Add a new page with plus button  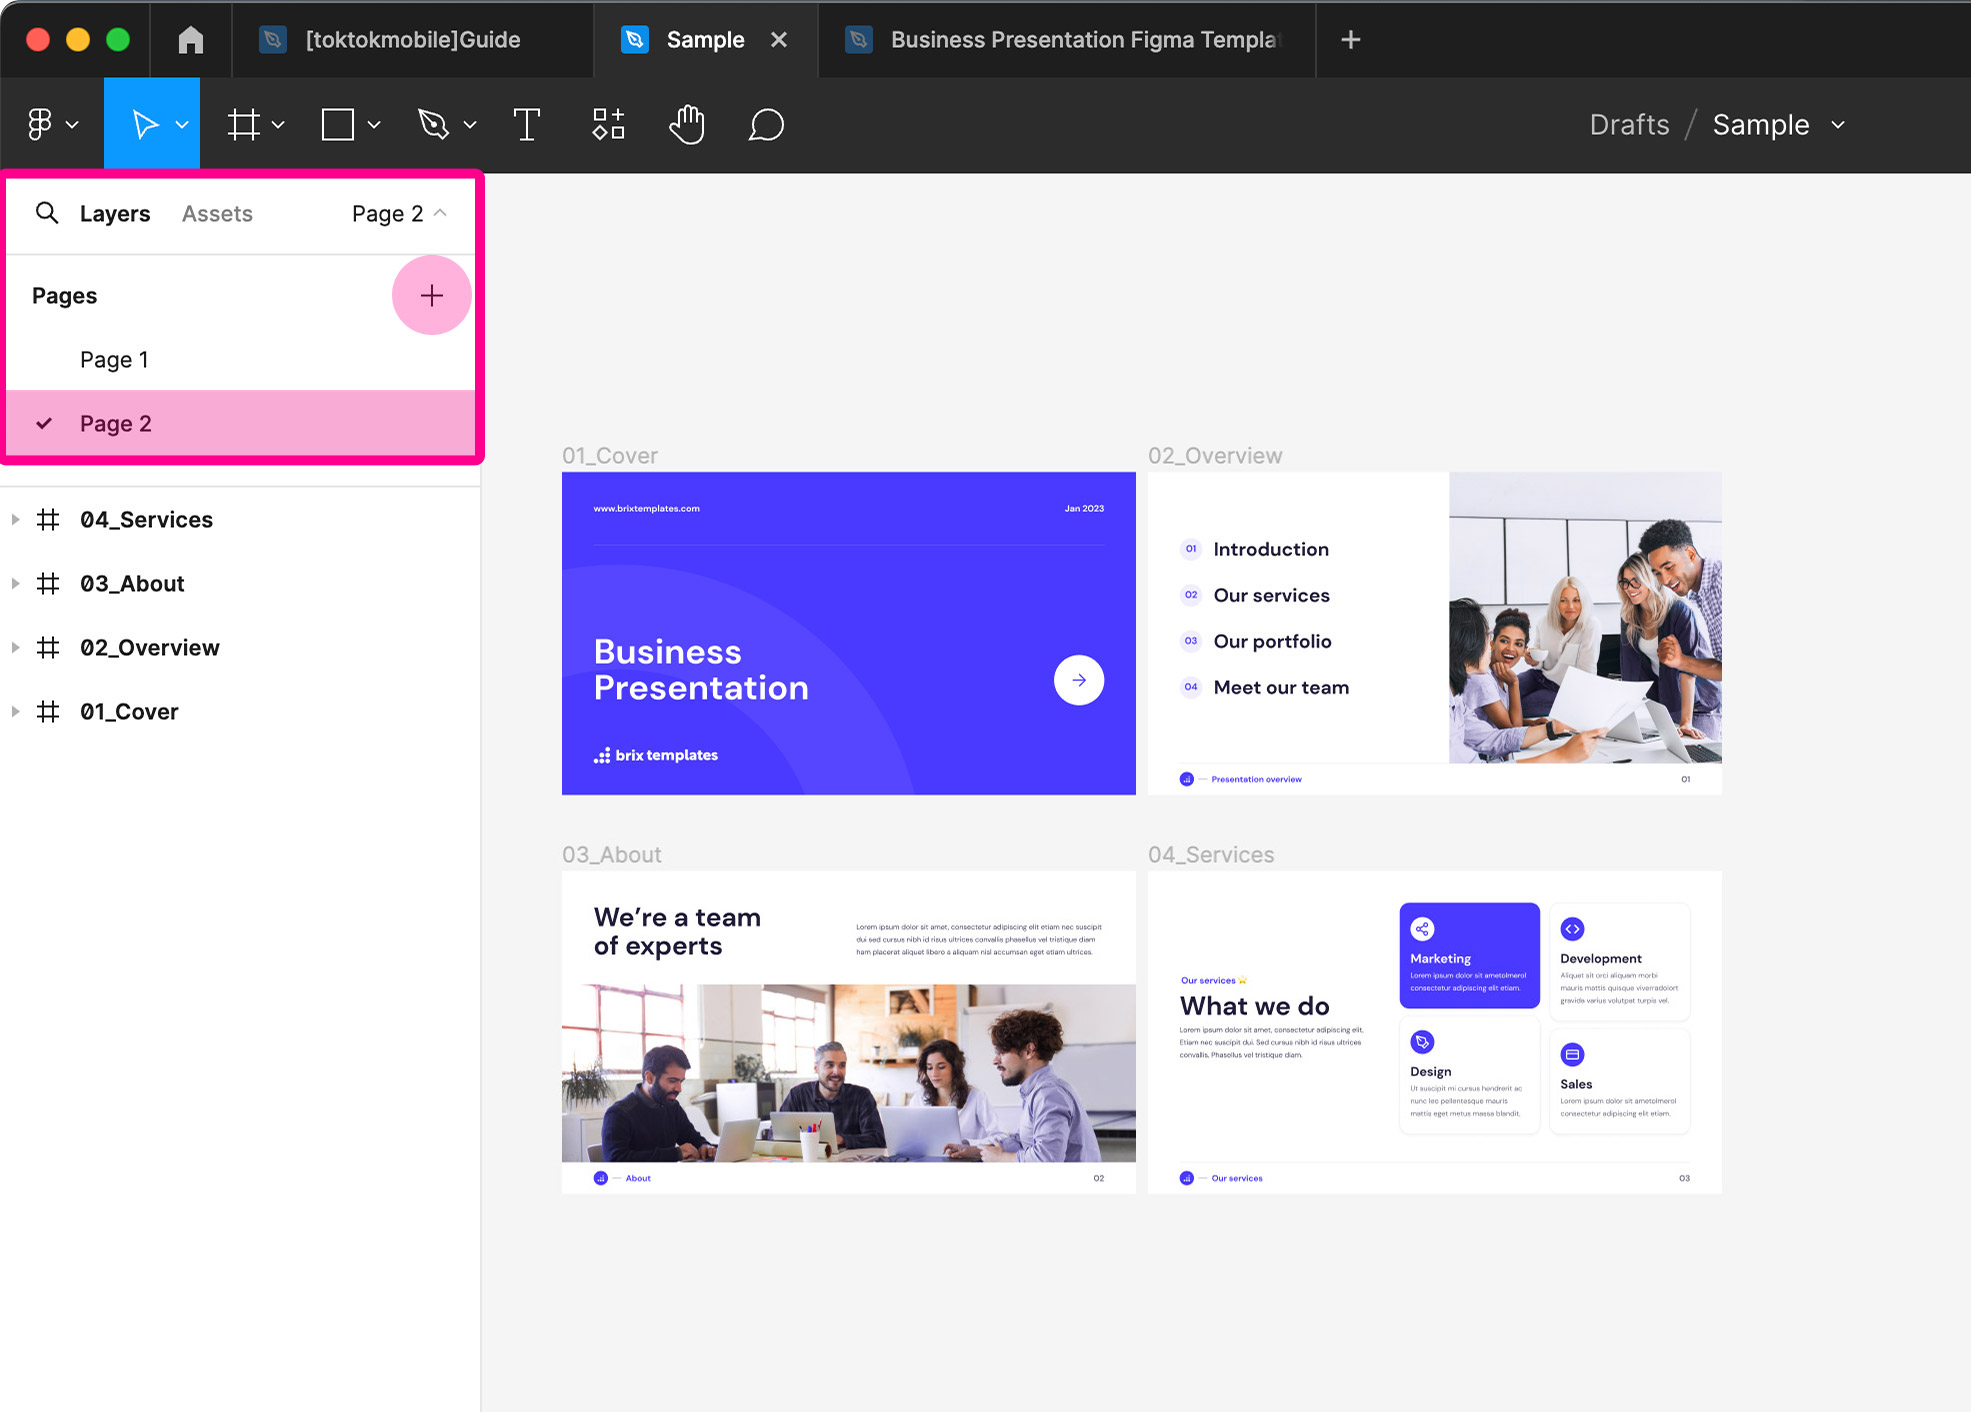[431, 295]
